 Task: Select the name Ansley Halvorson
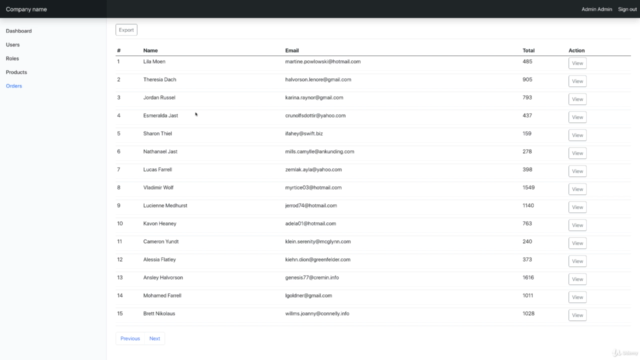coord(163,278)
